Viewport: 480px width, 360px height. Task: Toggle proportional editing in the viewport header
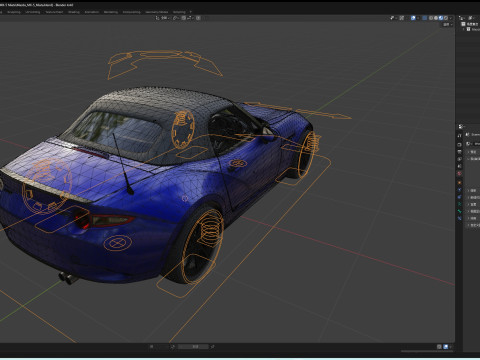[198, 18]
